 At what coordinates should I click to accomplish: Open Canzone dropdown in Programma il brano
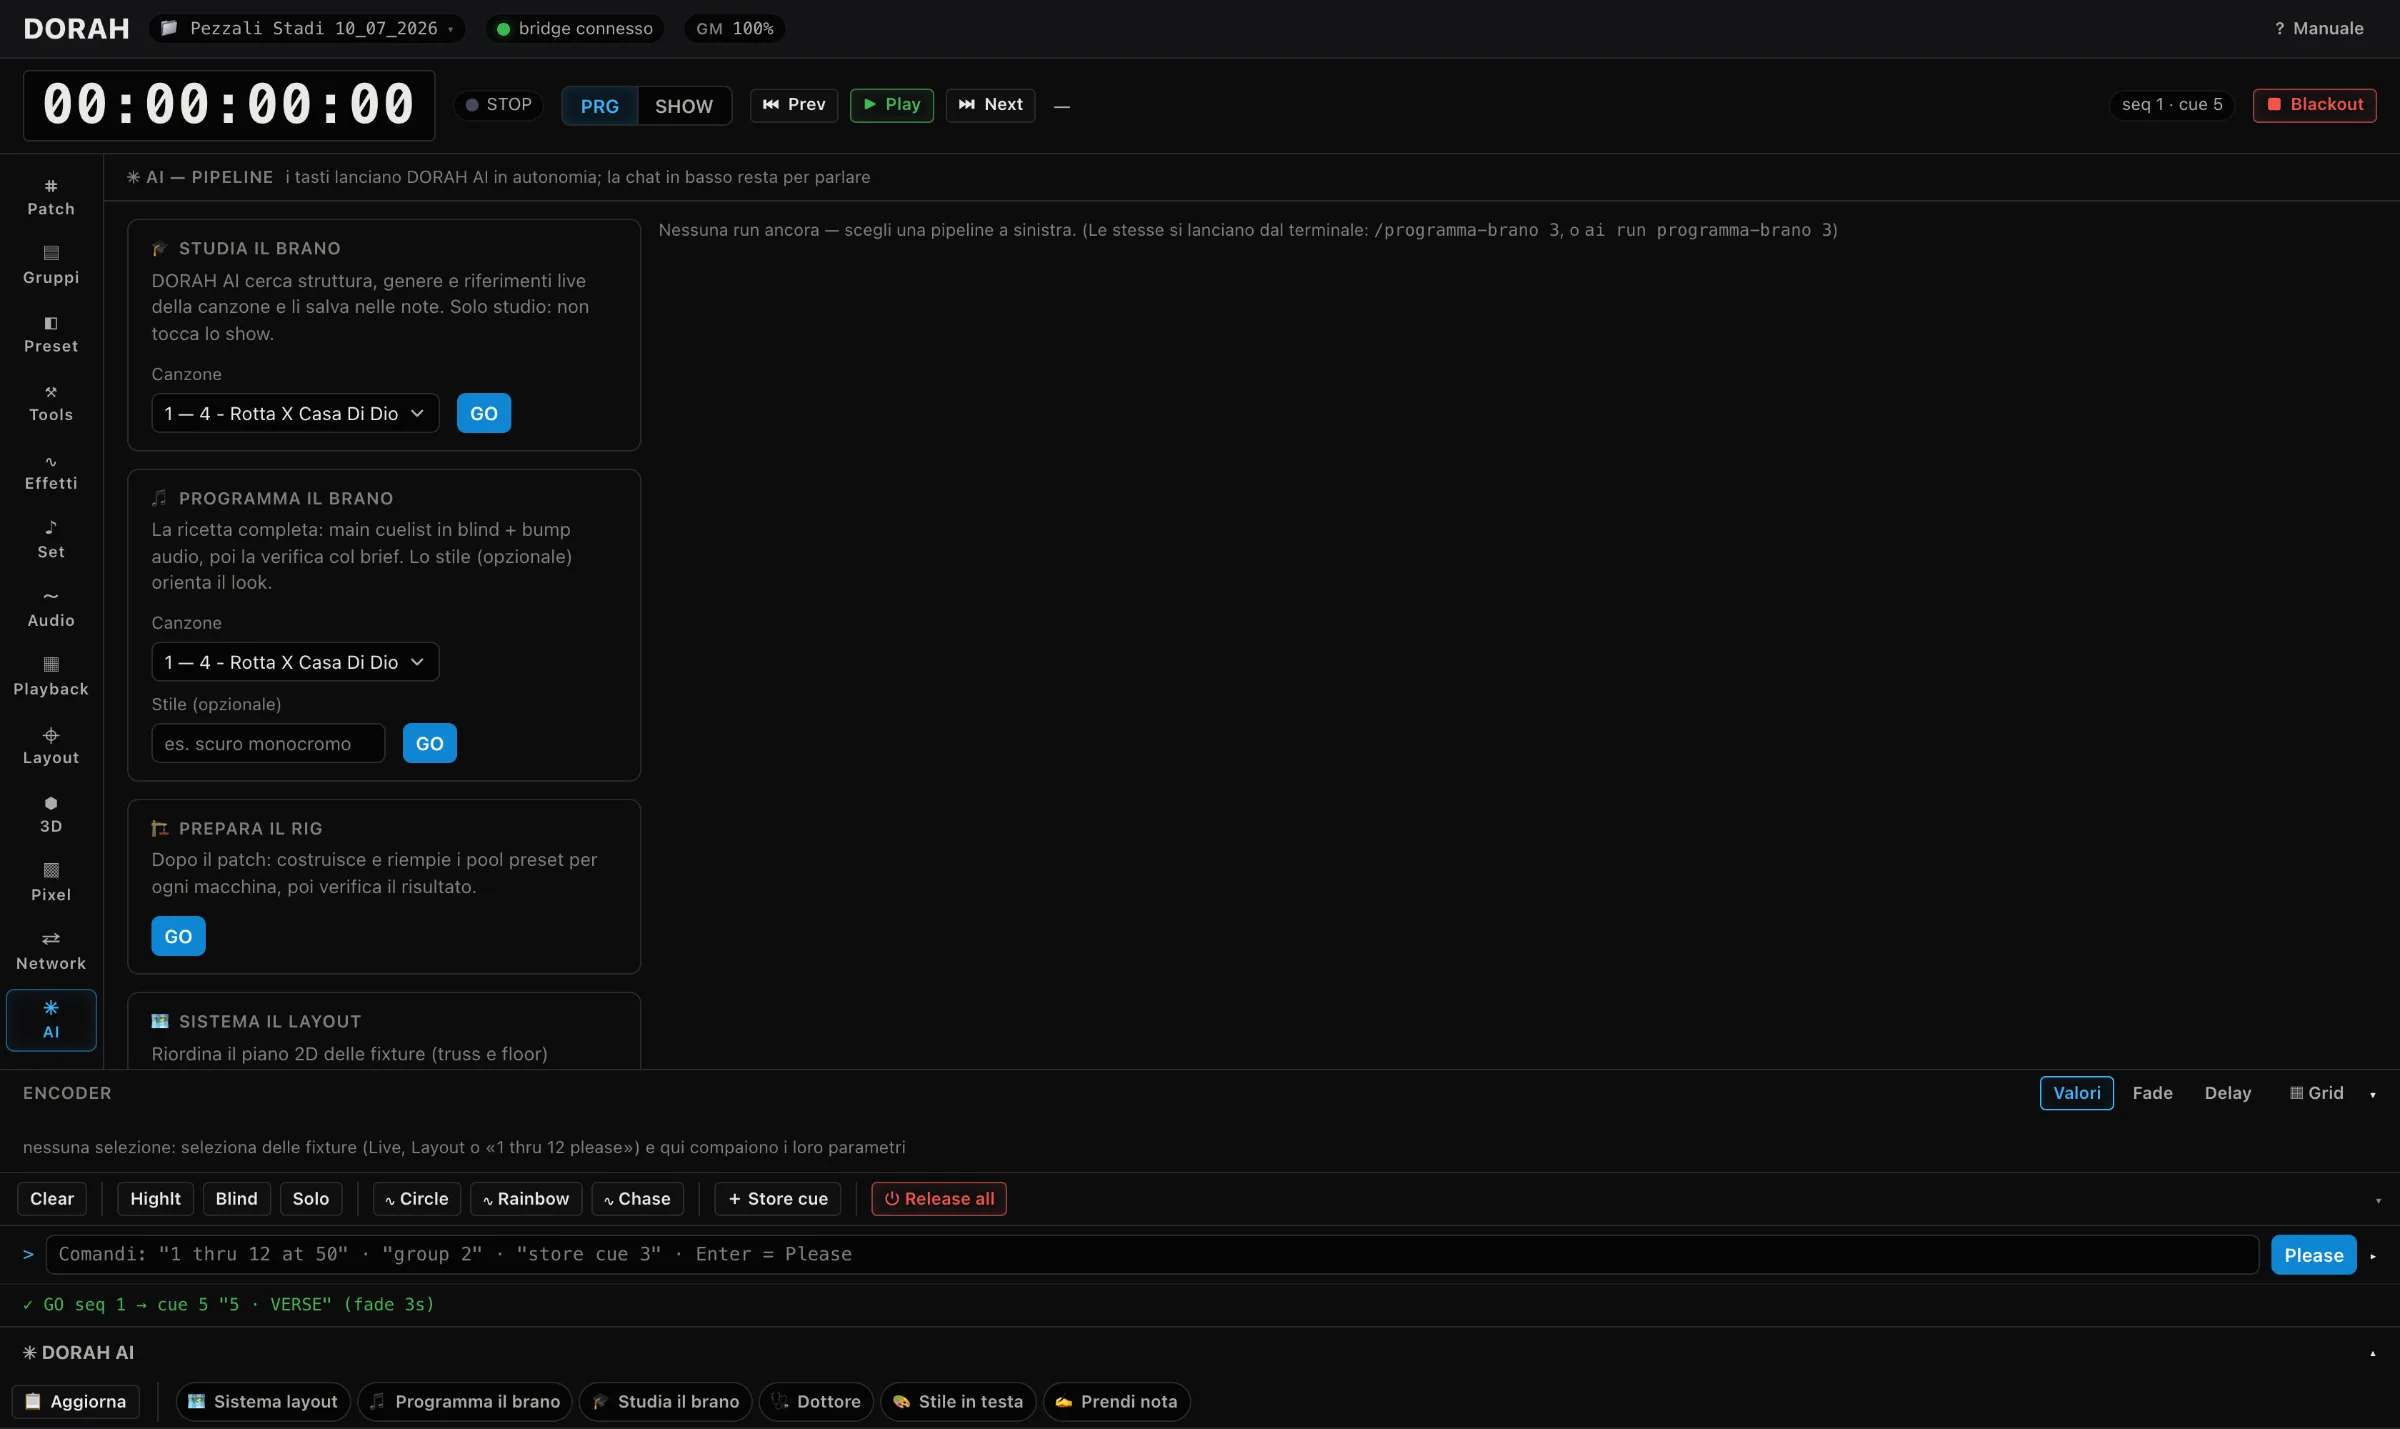click(295, 662)
